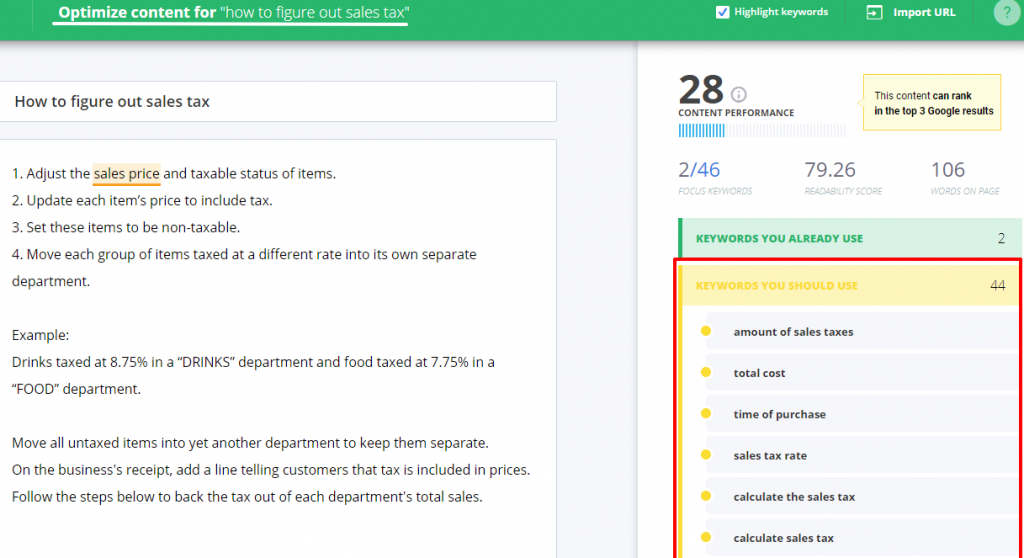Click the 79.26 readability score

coord(830,170)
